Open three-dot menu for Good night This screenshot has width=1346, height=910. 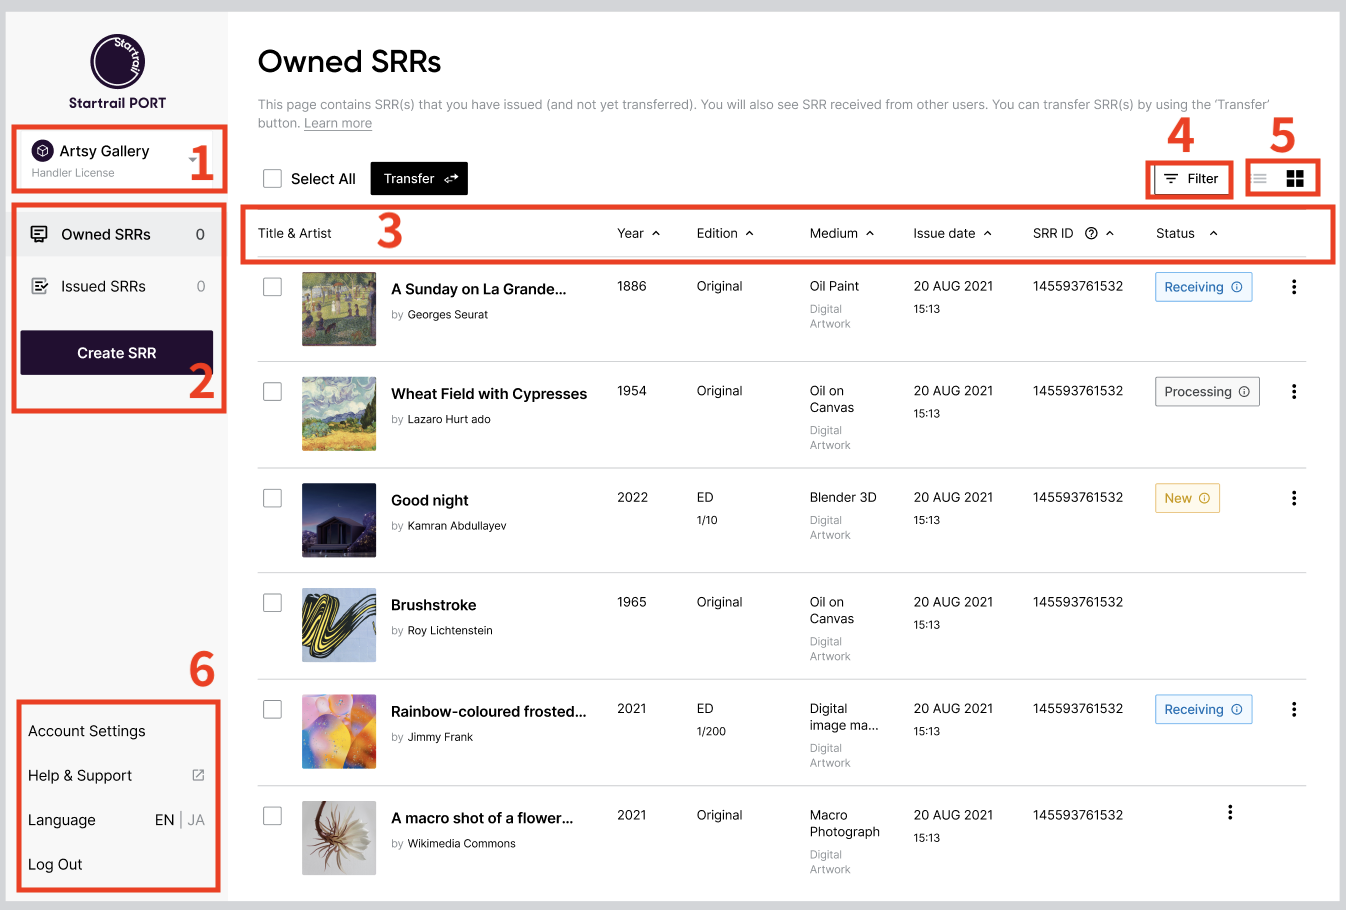(x=1293, y=498)
